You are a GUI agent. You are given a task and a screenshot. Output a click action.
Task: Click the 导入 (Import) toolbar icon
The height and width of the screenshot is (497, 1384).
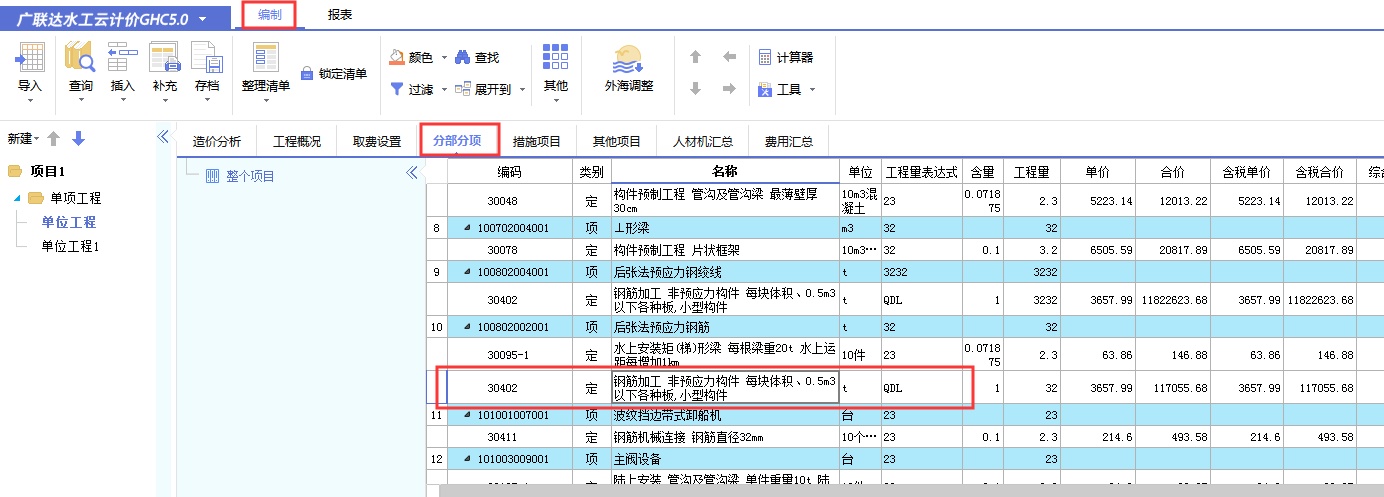(x=30, y=59)
